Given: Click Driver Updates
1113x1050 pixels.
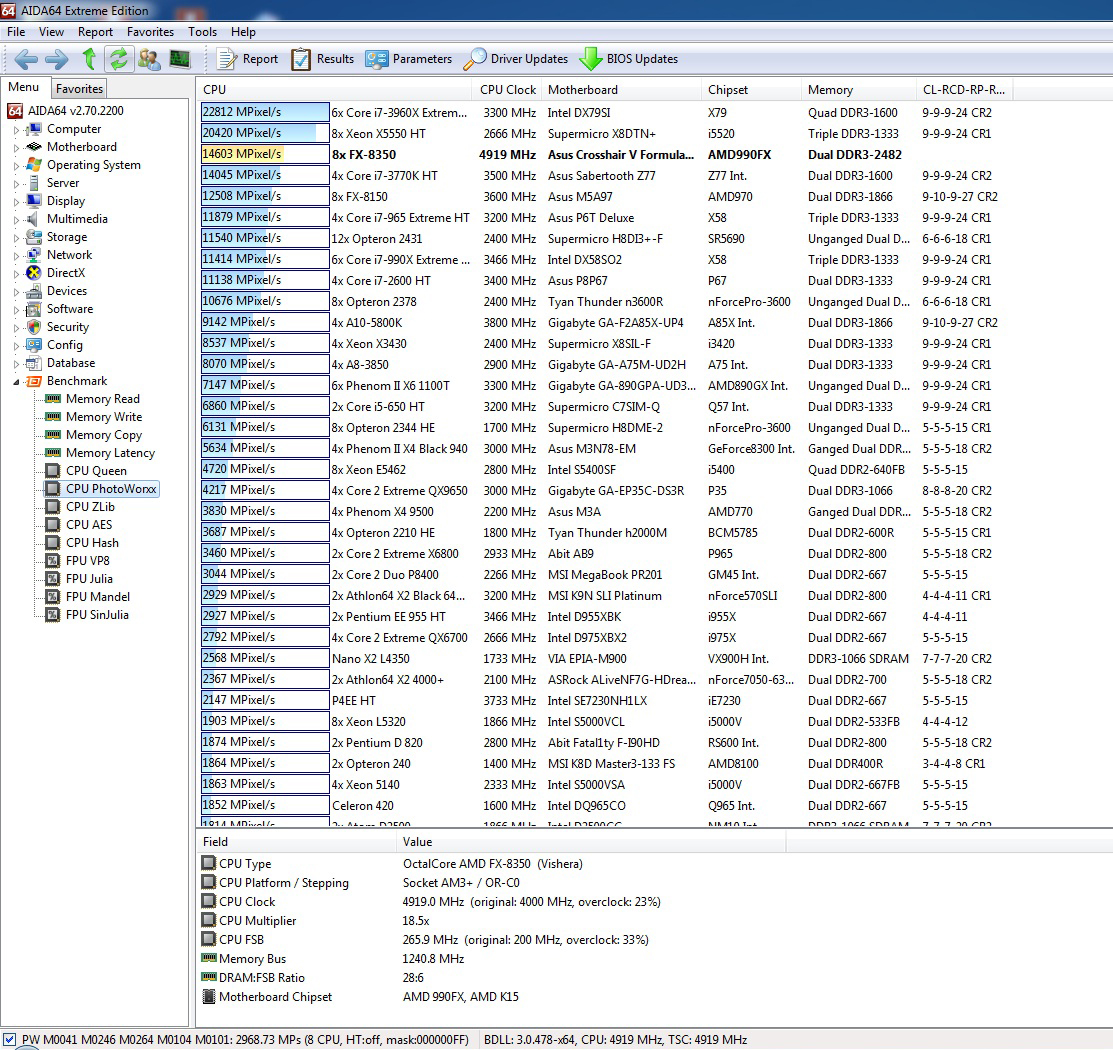Looking at the screenshot, I should pyautogui.click(x=516, y=59).
